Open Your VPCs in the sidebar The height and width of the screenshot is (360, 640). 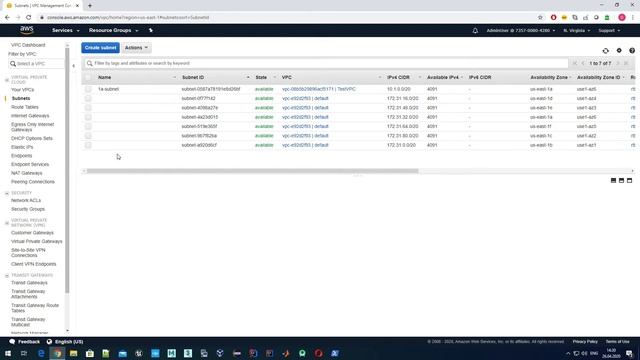22,90
